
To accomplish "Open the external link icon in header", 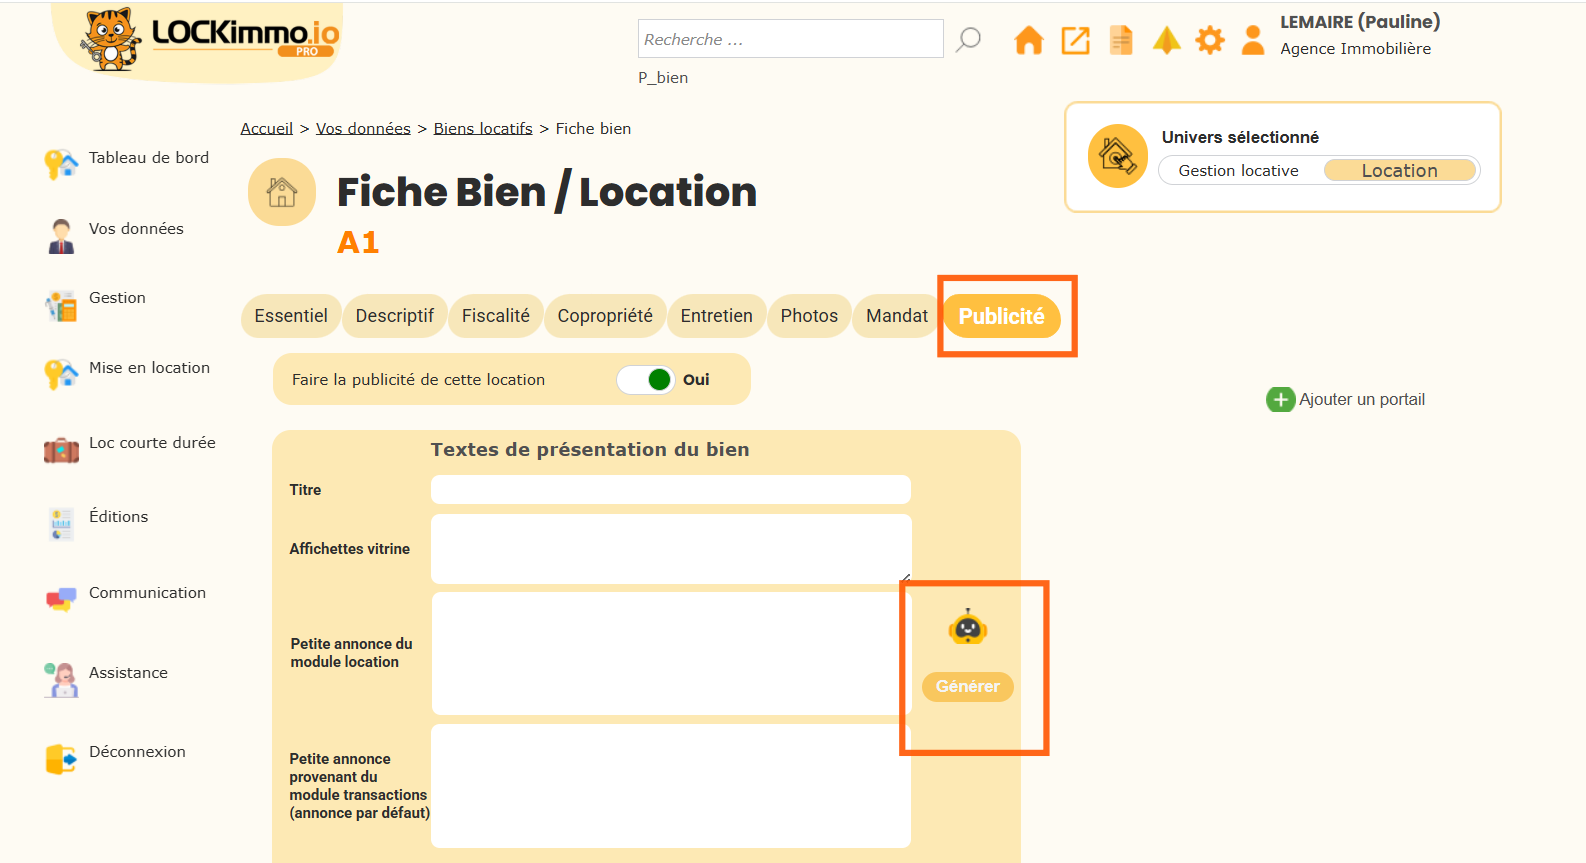I will pos(1075,40).
